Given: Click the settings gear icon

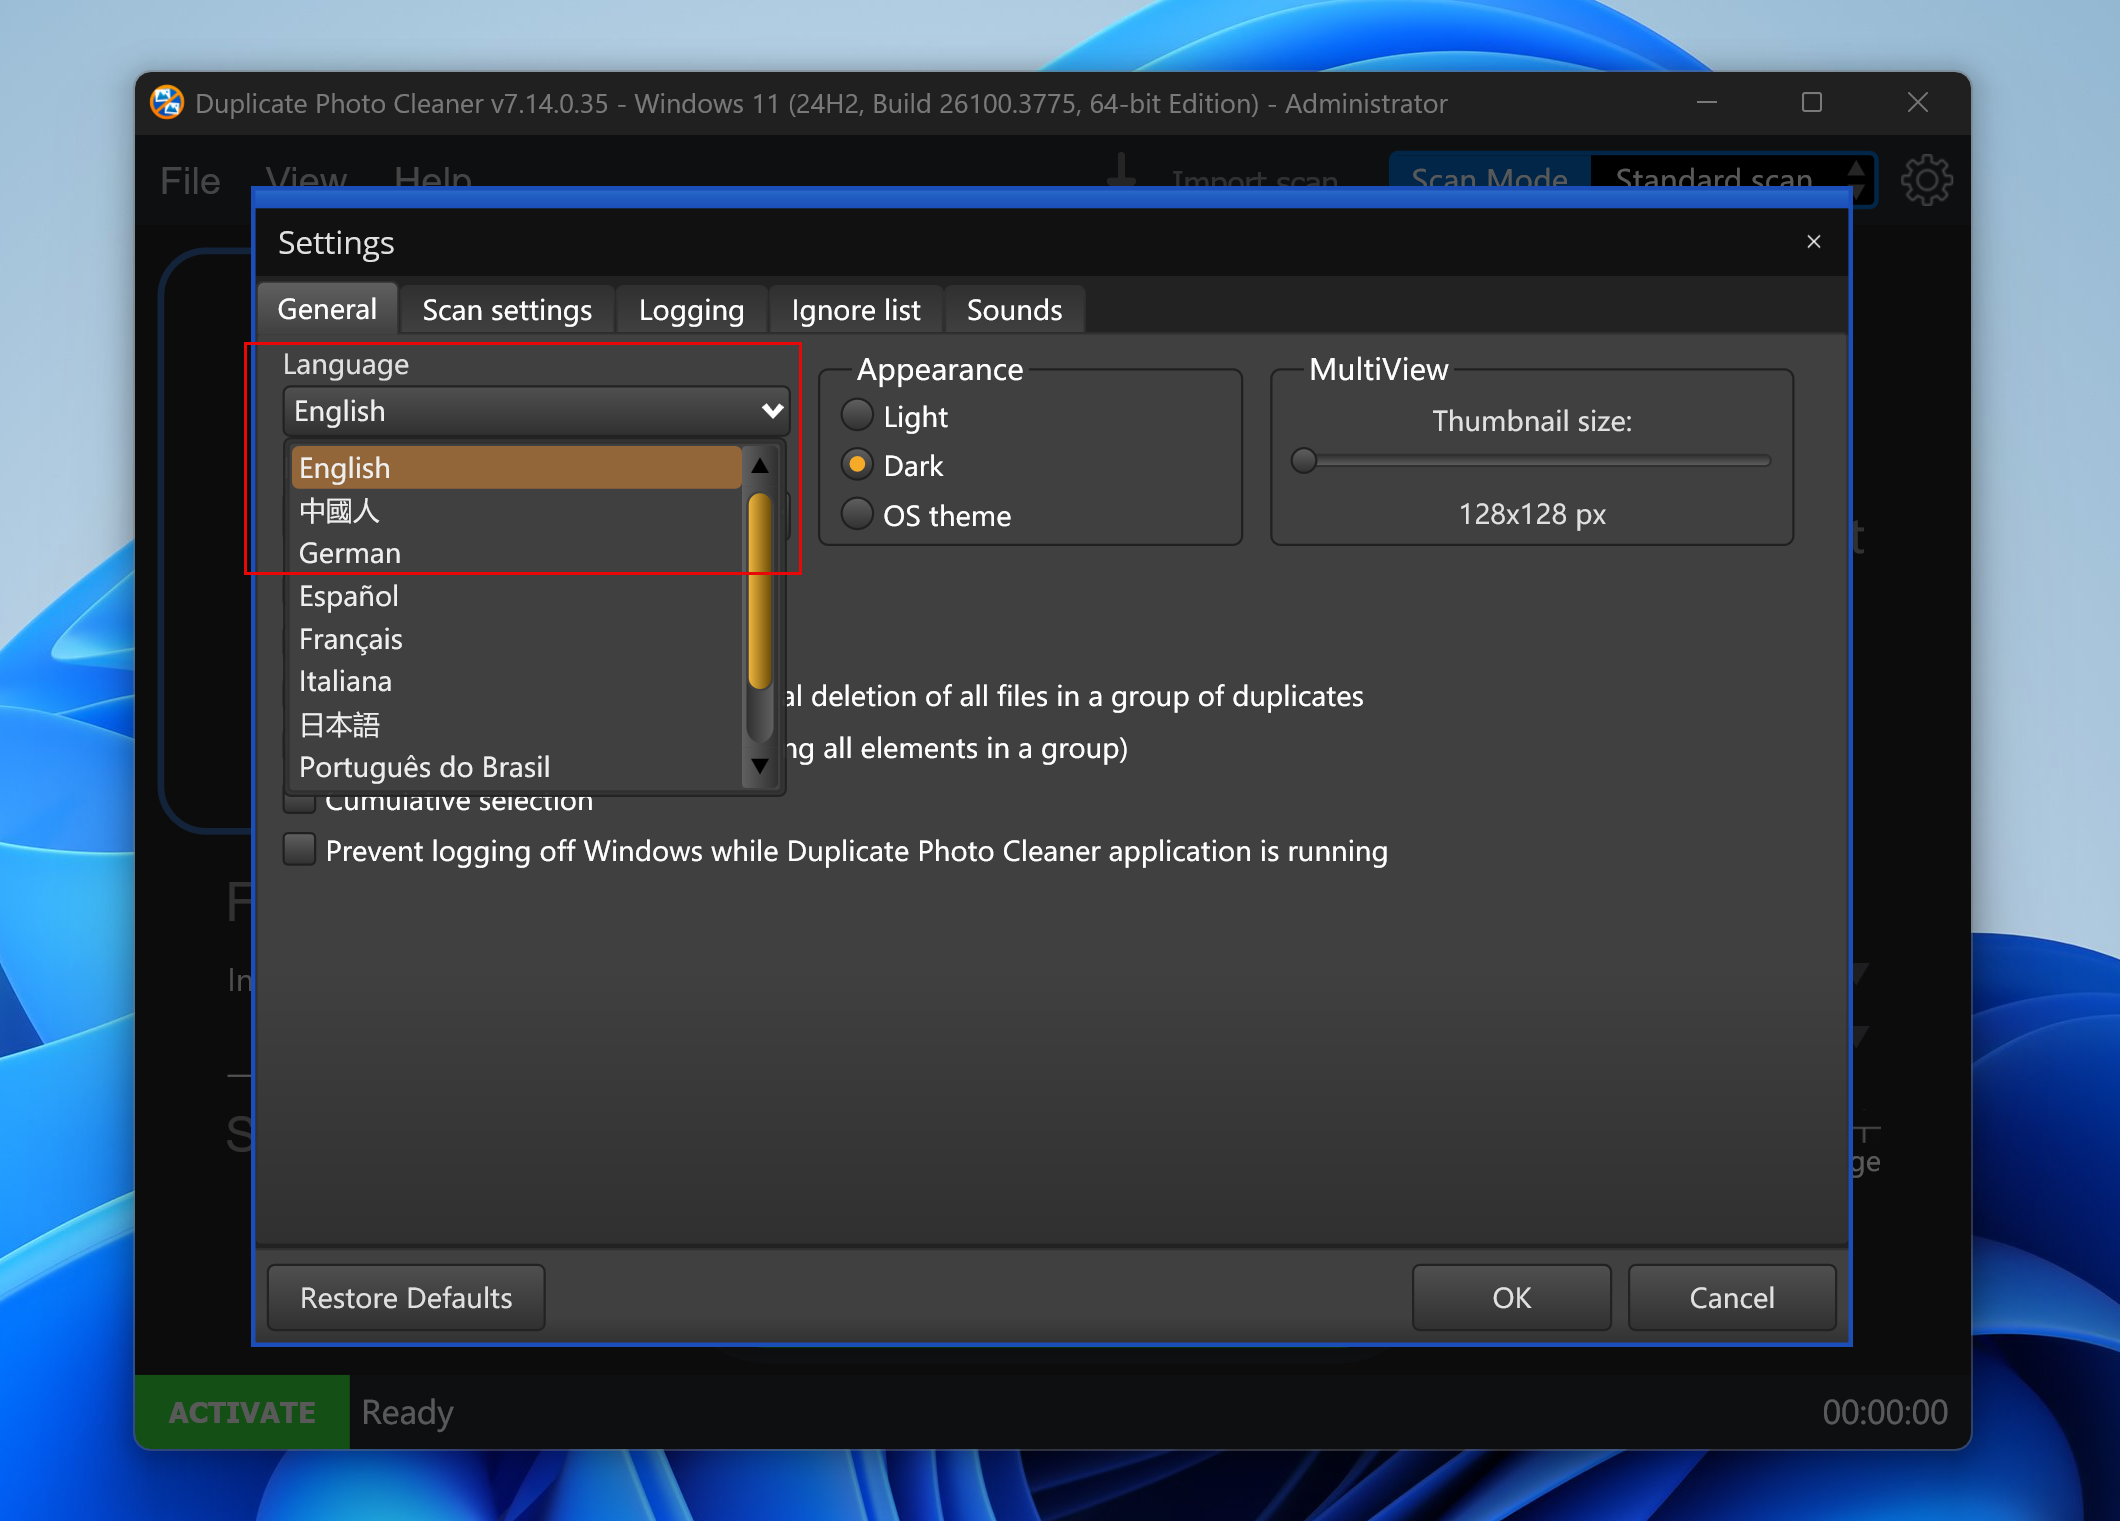Looking at the screenshot, I should tap(1926, 180).
